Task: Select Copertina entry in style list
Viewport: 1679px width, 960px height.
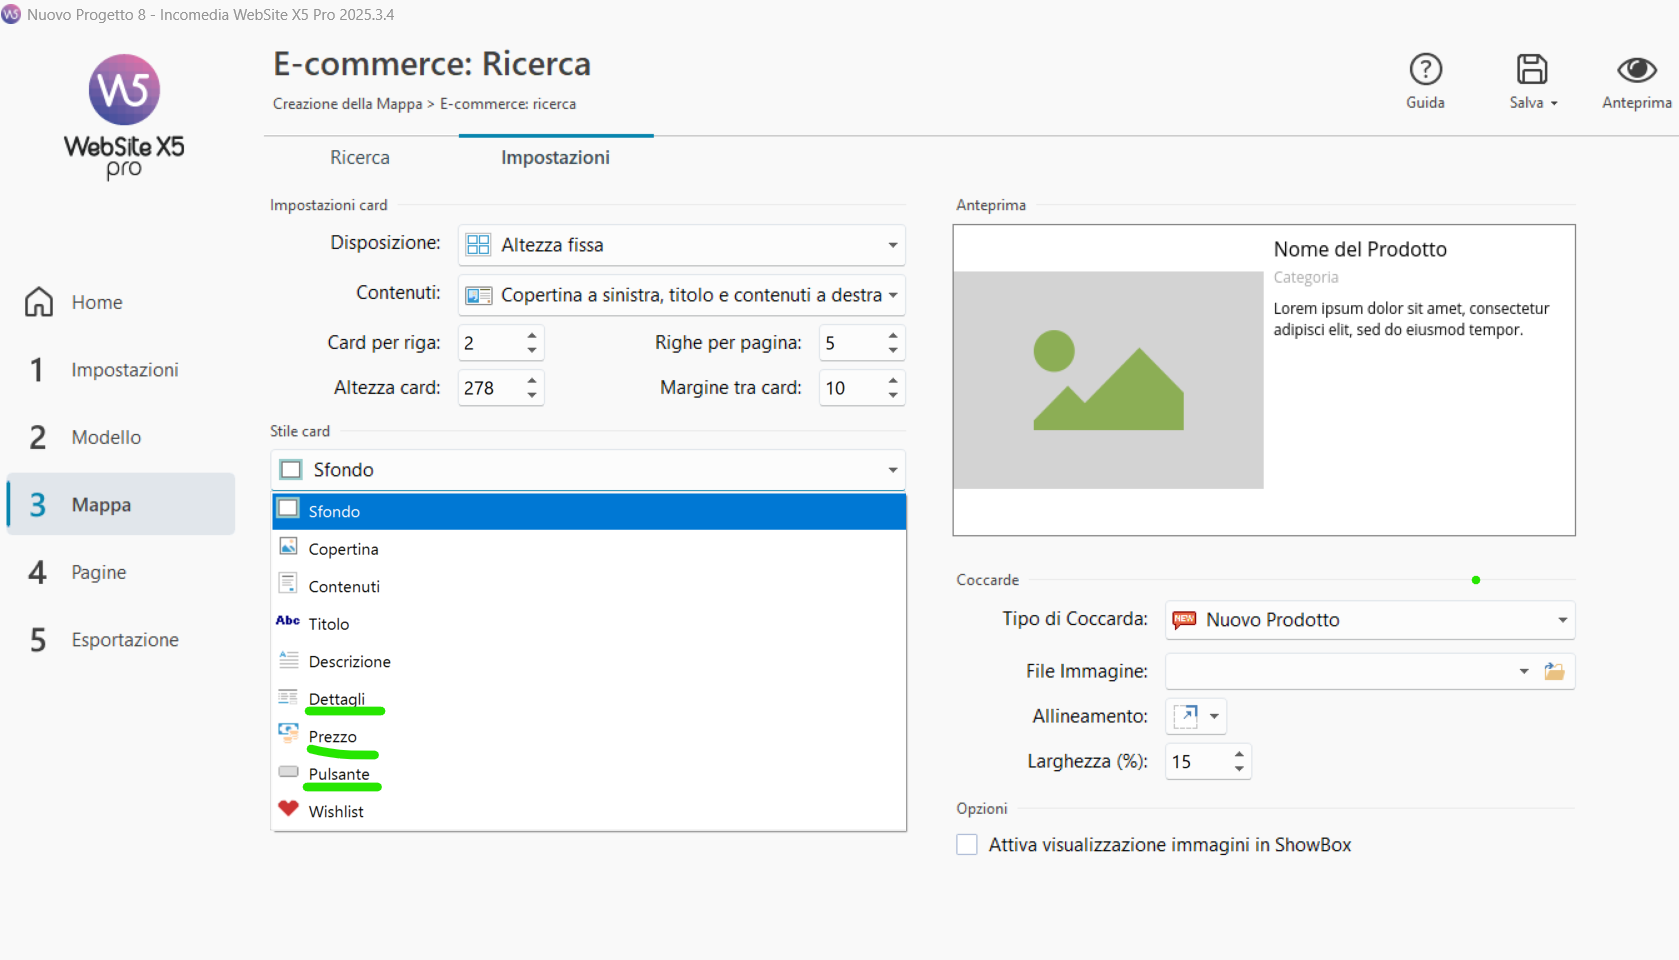Action: [343, 549]
